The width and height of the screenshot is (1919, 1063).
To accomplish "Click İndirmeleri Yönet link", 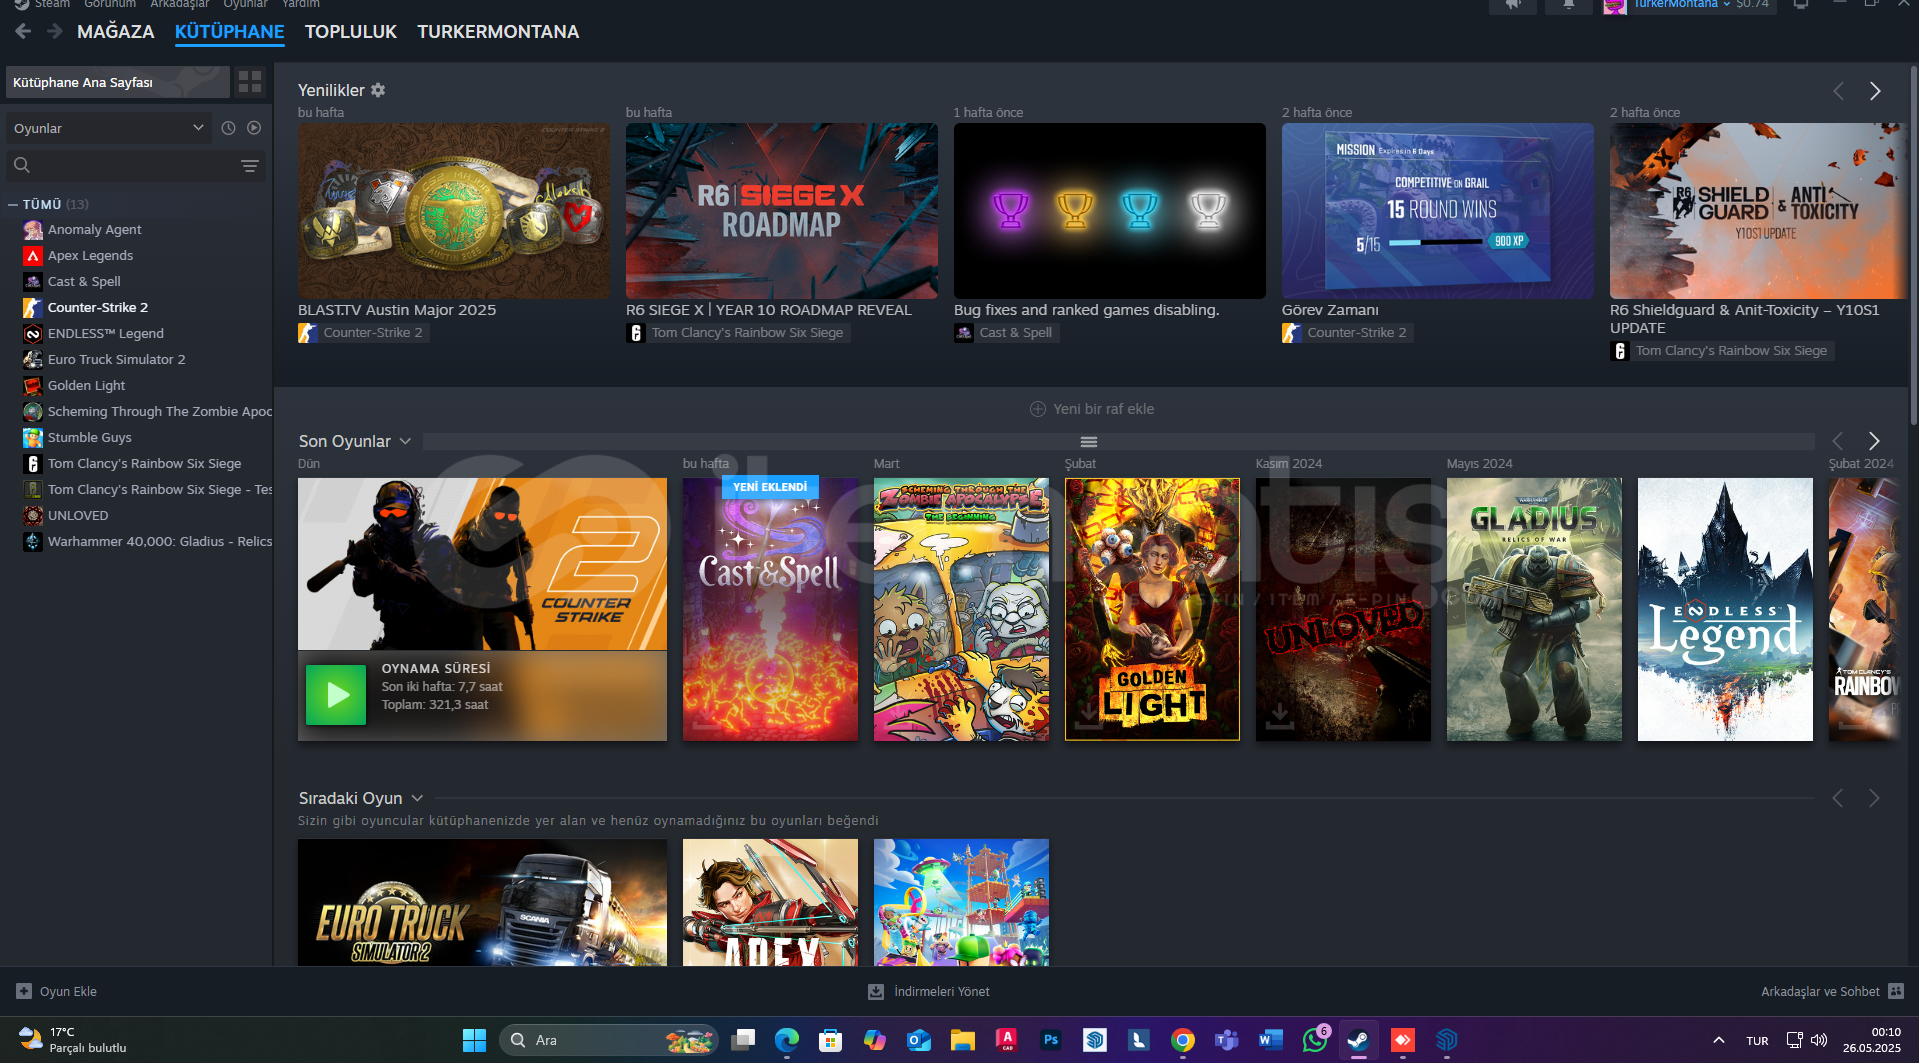I will click(942, 991).
